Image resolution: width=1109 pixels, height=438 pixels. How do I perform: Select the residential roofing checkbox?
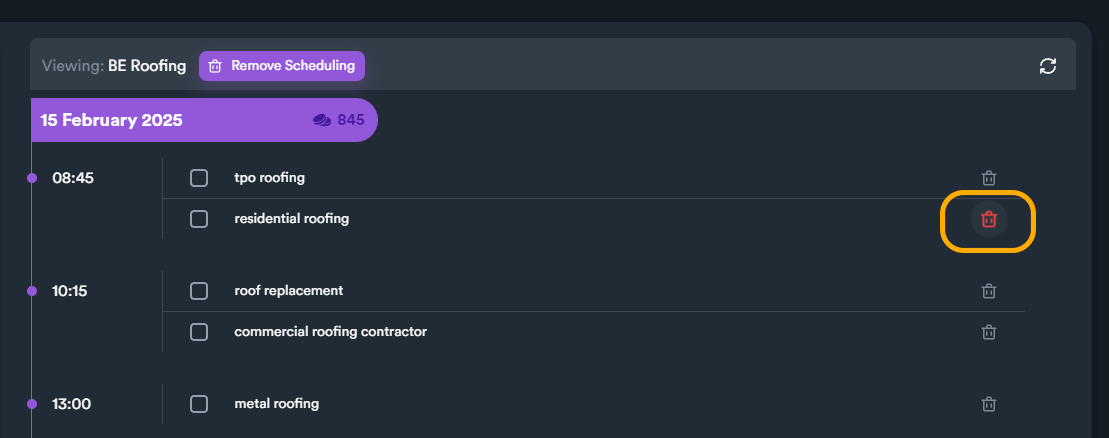tap(199, 219)
